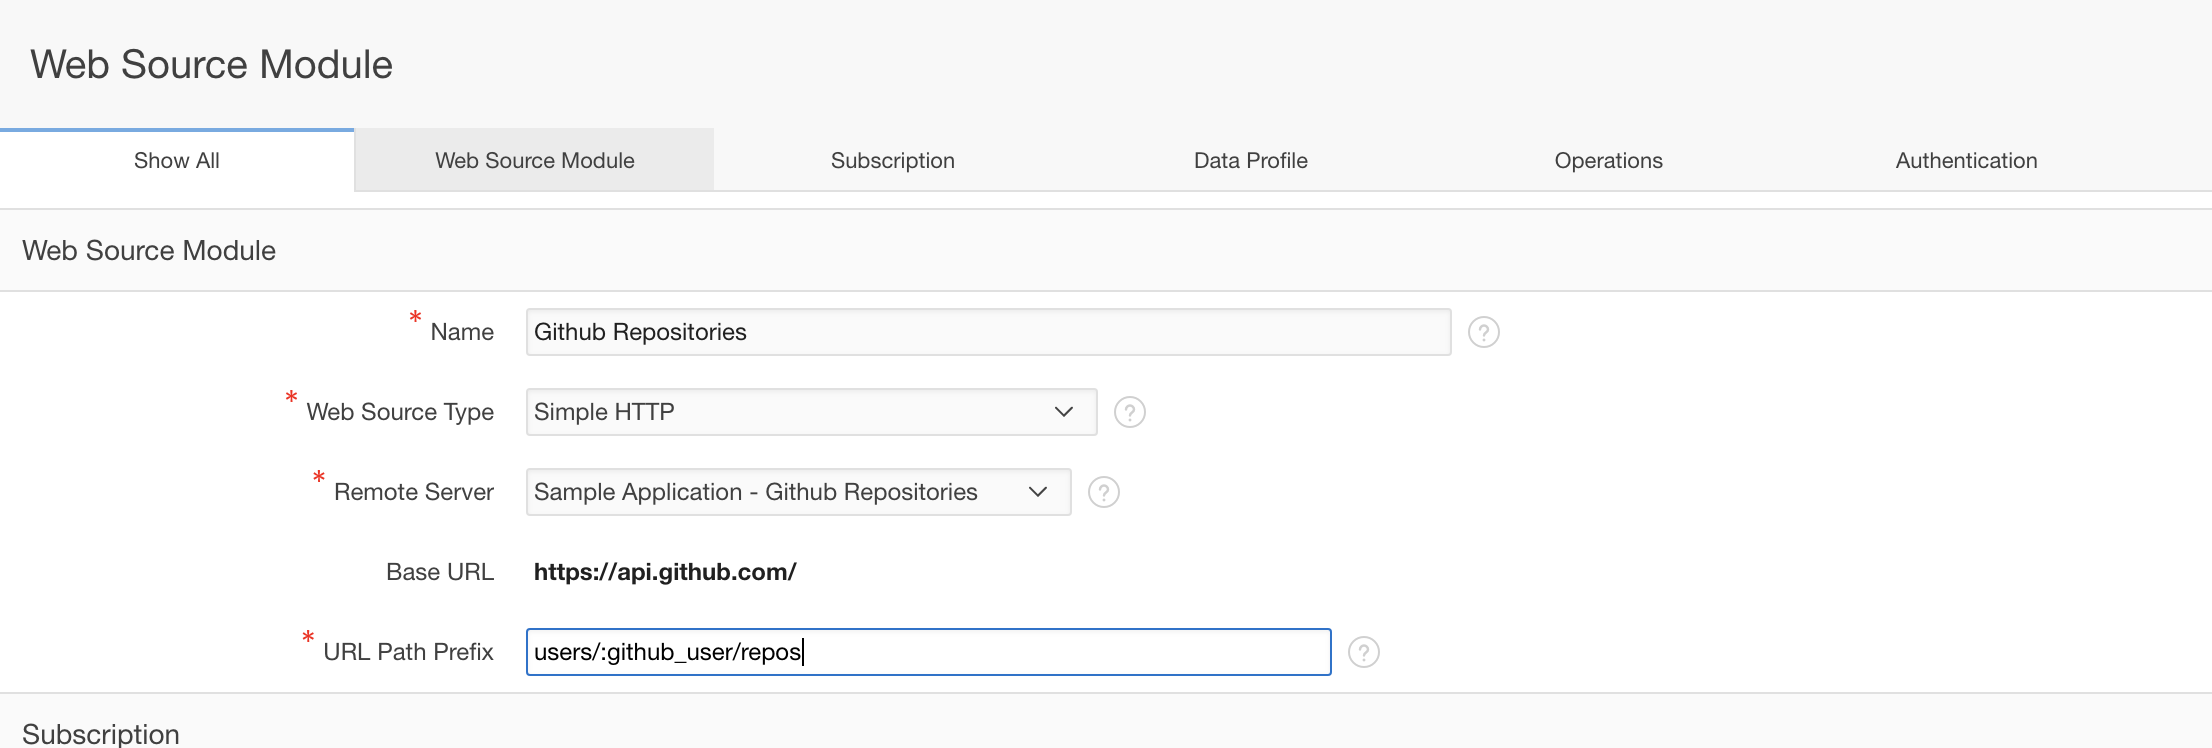Click into the Name text field
This screenshot has height=748, width=2212.
(x=988, y=332)
